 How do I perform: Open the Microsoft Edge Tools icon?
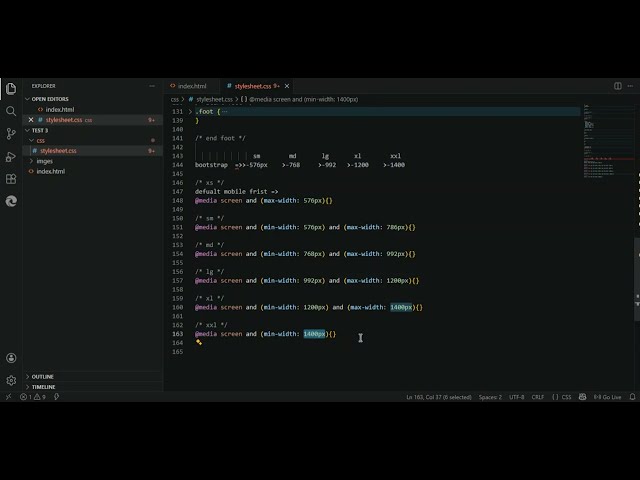coord(11,201)
